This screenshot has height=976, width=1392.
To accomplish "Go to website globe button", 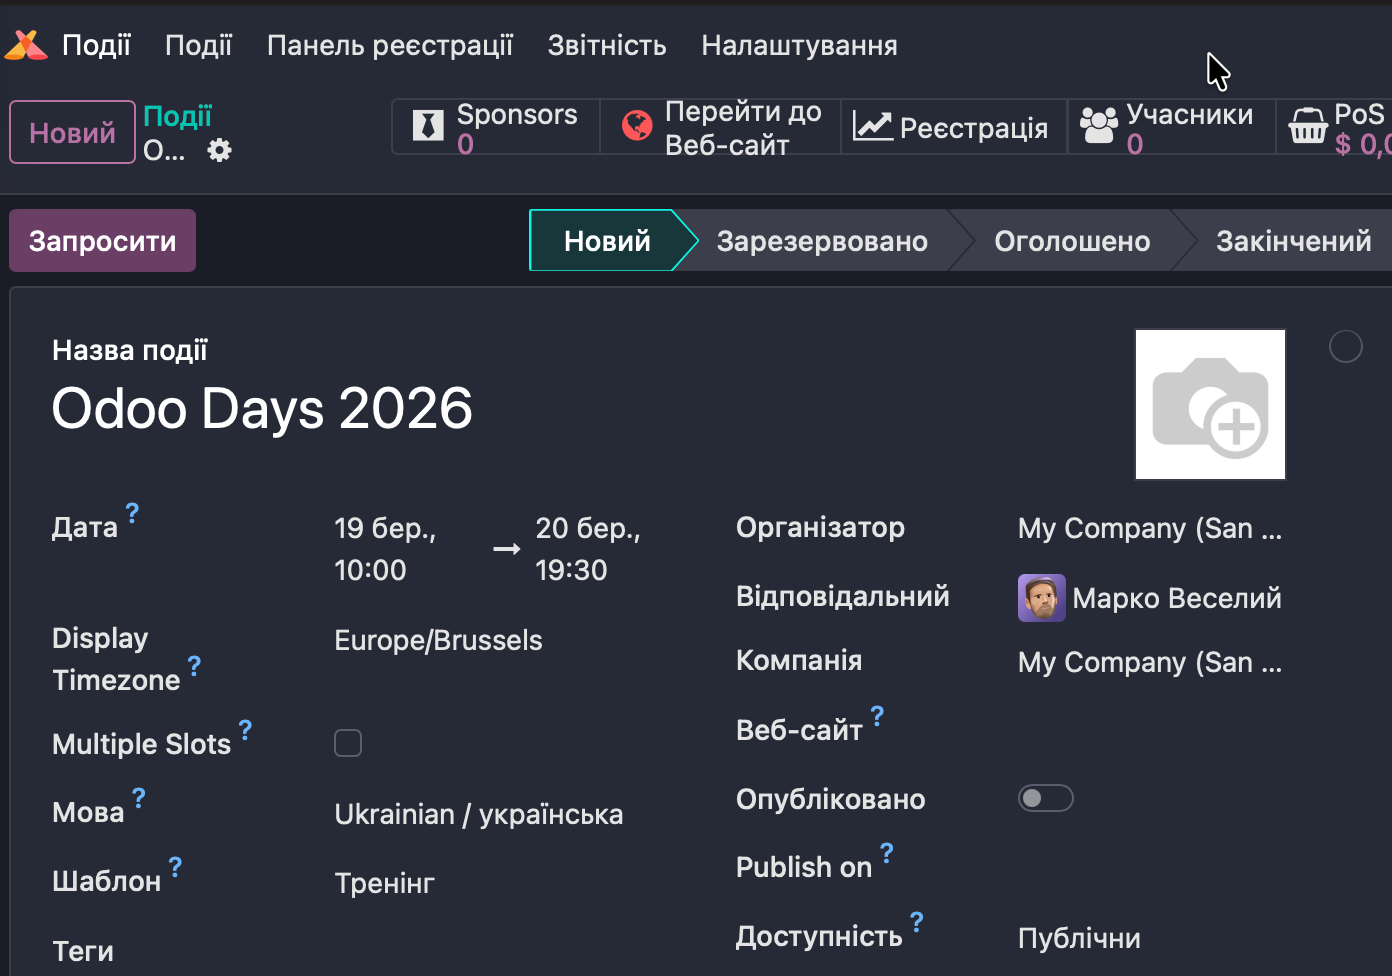I will 721,127.
